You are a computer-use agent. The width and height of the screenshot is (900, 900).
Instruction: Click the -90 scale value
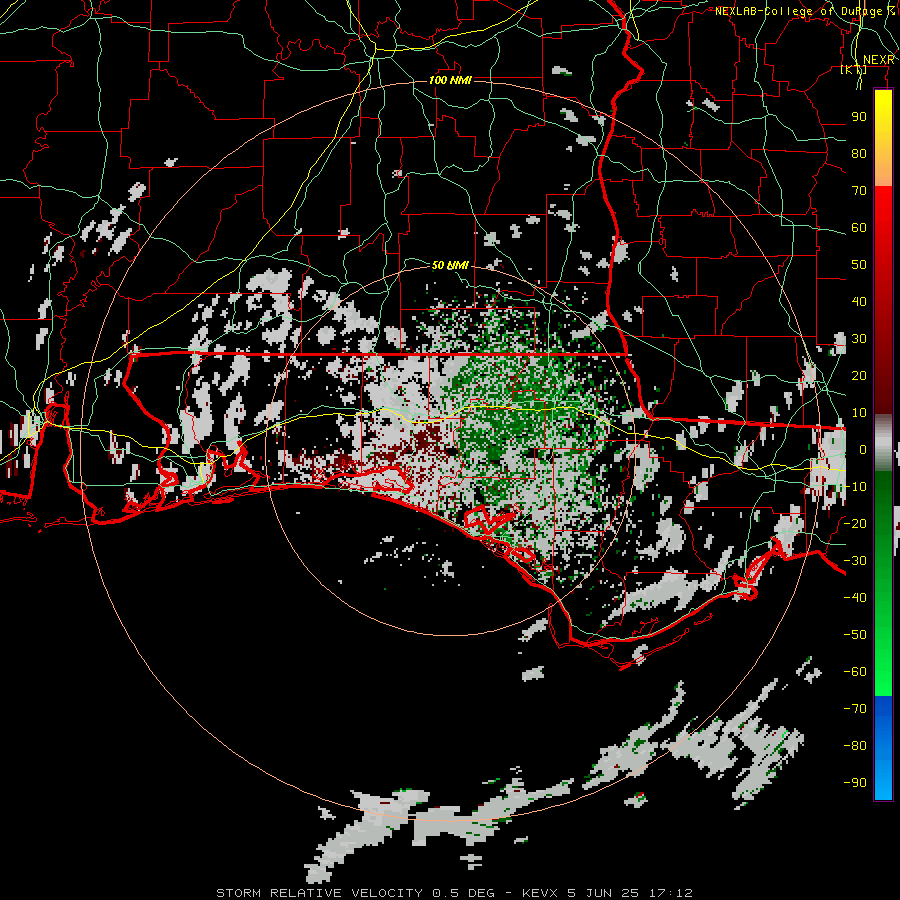click(855, 783)
